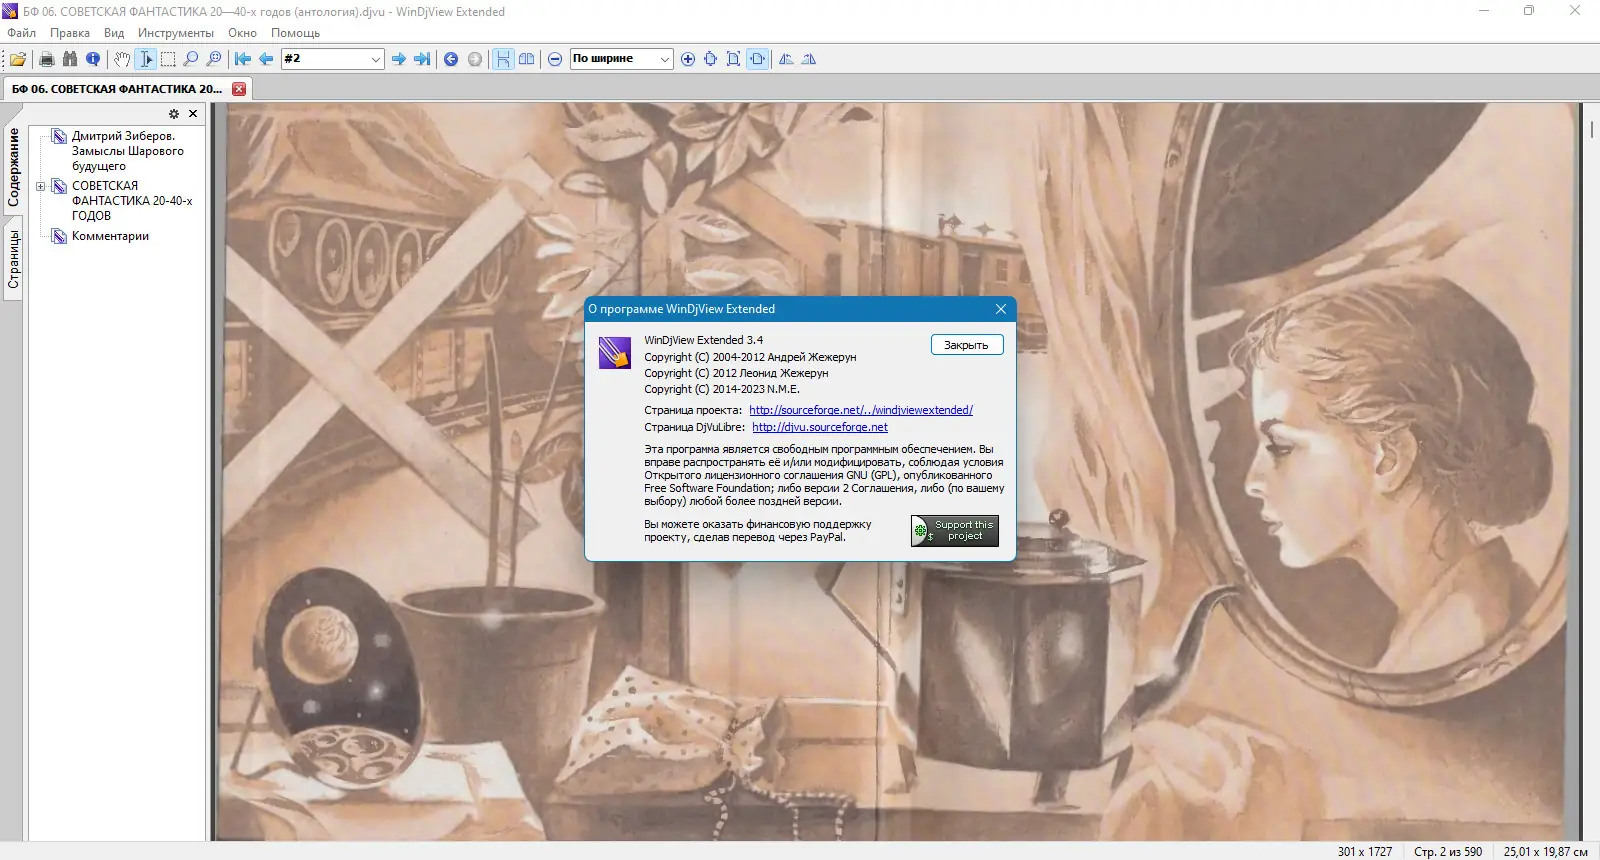Toggle fit page zoom mode

click(x=733, y=59)
